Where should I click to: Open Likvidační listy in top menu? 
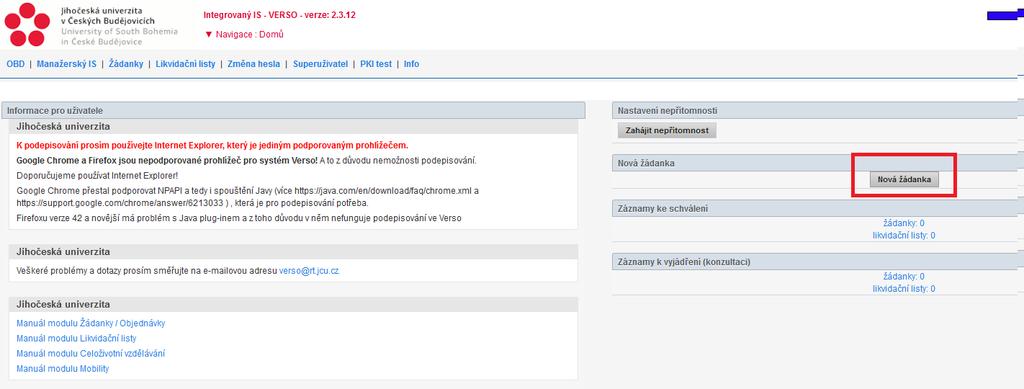pos(185,64)
